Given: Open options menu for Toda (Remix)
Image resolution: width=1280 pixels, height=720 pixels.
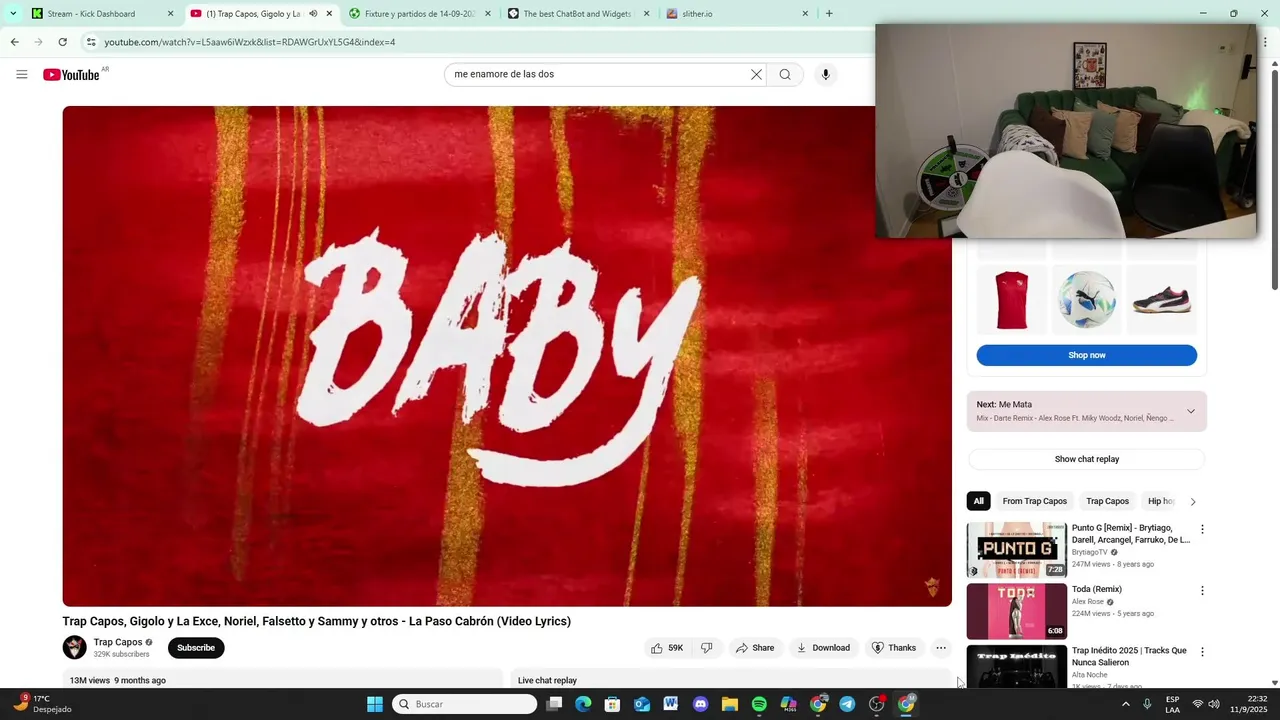Looking at the screenshot, I should (x=1202, y=591).
